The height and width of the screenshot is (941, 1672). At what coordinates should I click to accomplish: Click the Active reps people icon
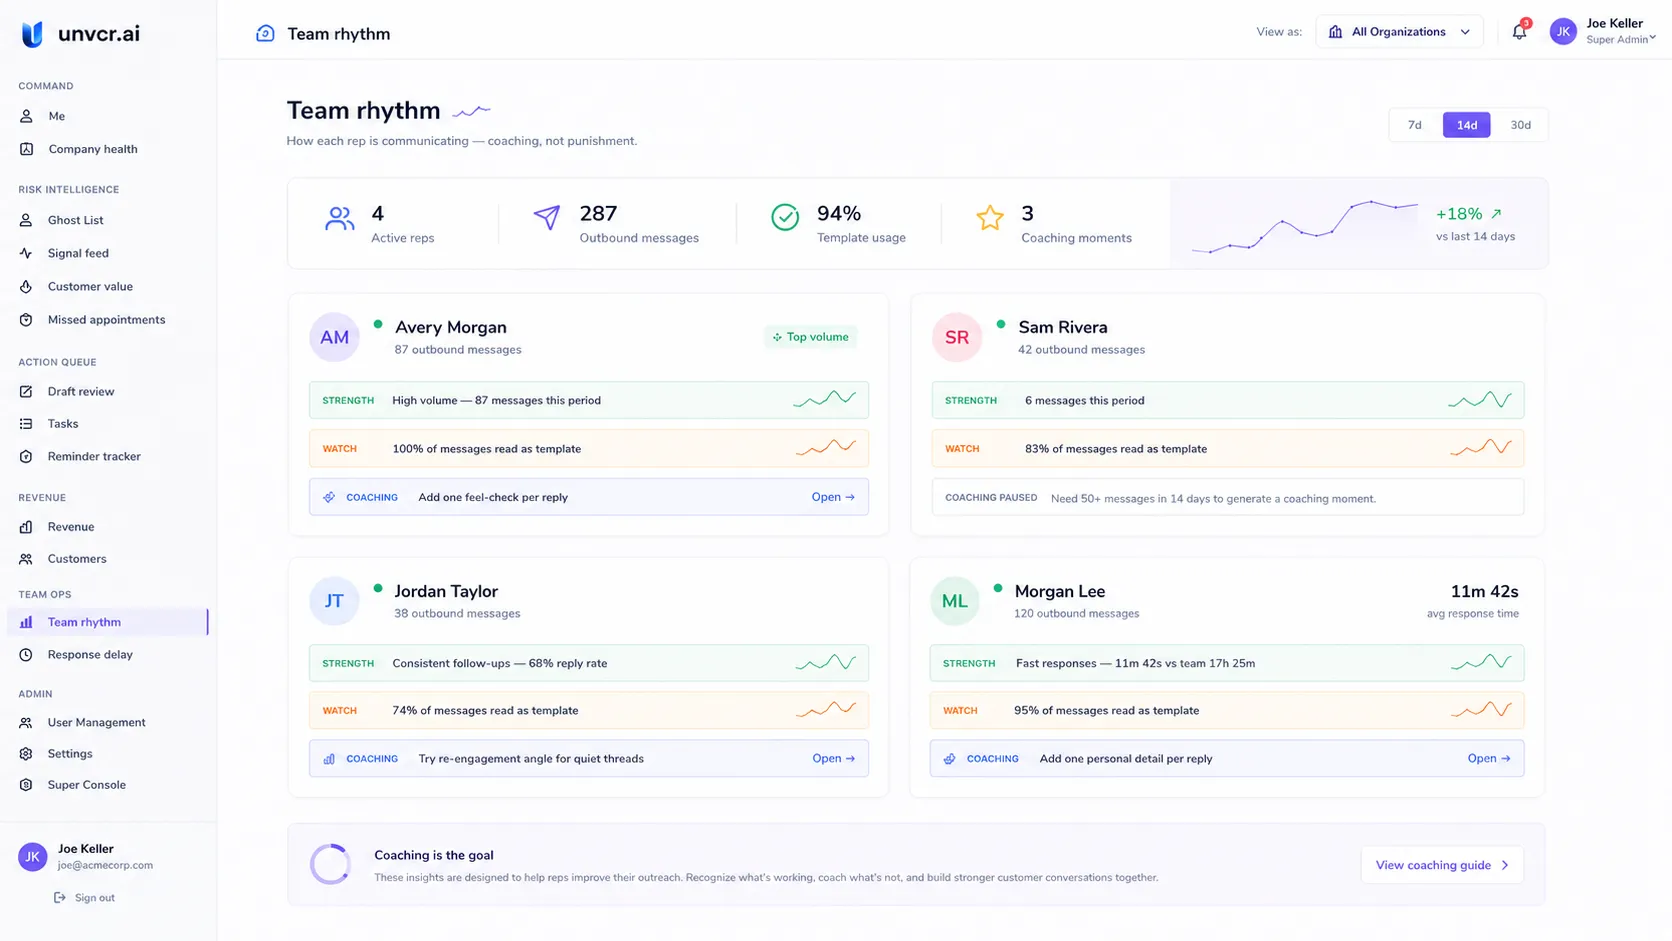click(340, 218)
